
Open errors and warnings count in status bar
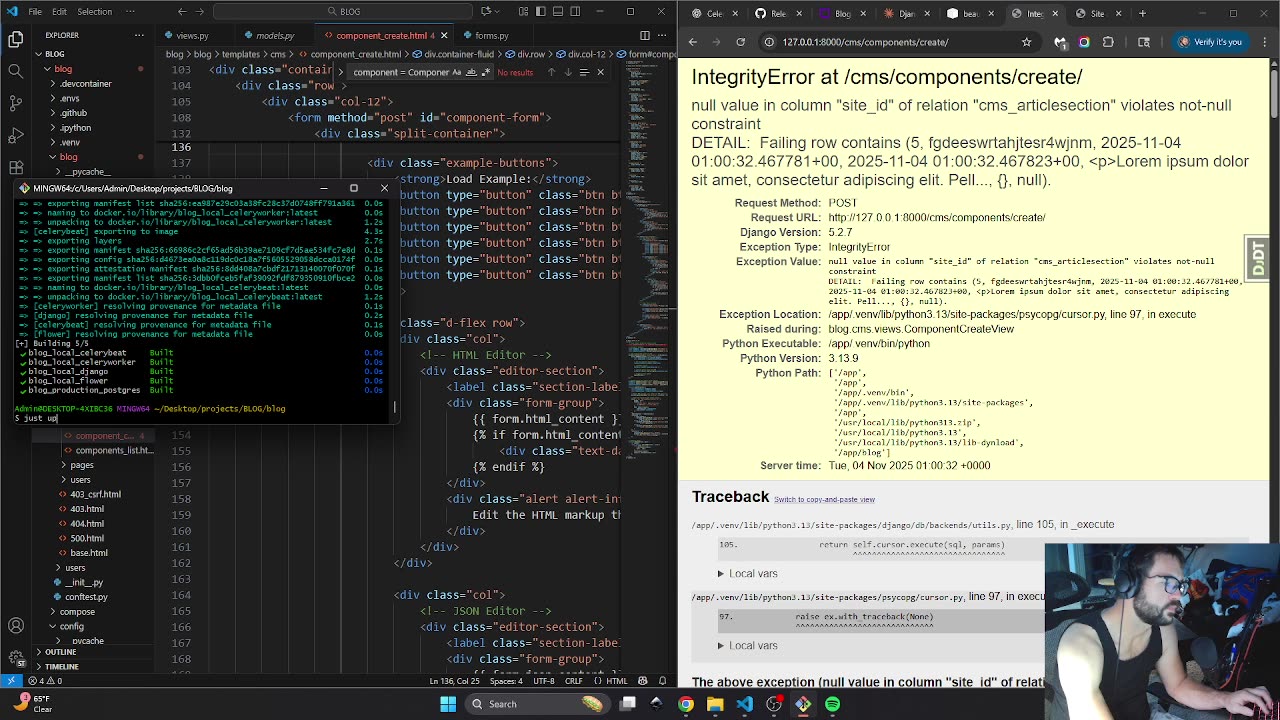coord(45,681)
